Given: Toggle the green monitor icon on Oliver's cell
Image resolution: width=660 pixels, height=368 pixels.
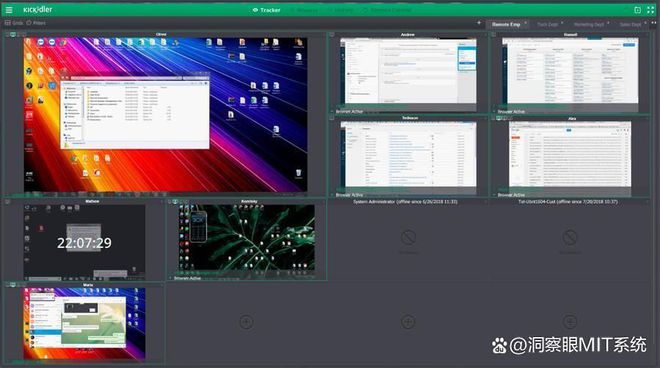Looking at the screenshot, I should pyautogui.click(x=13, y=35).
